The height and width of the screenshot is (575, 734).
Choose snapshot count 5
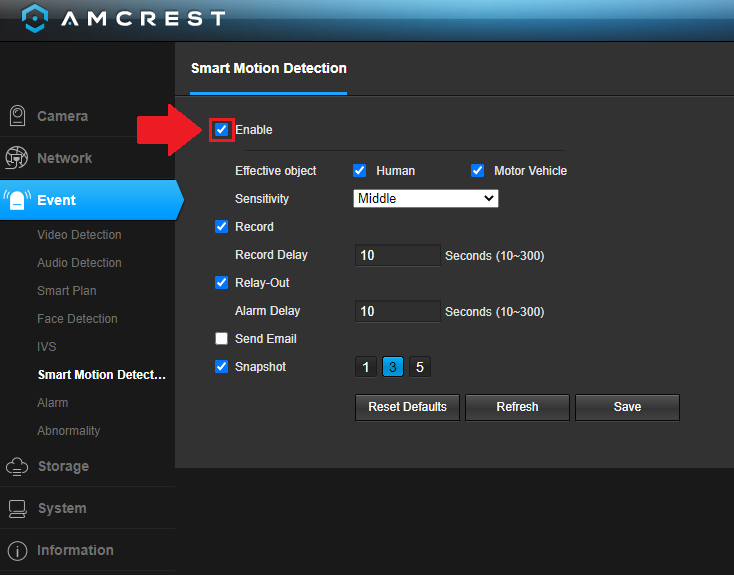[x=420, y=367]
